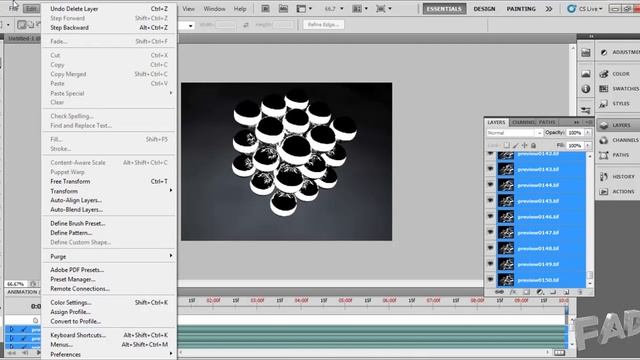This screenshot has width=640, height=360.
Task: Toggle visibility of preview0150.tif layer
Action: [x=490, y=280]
